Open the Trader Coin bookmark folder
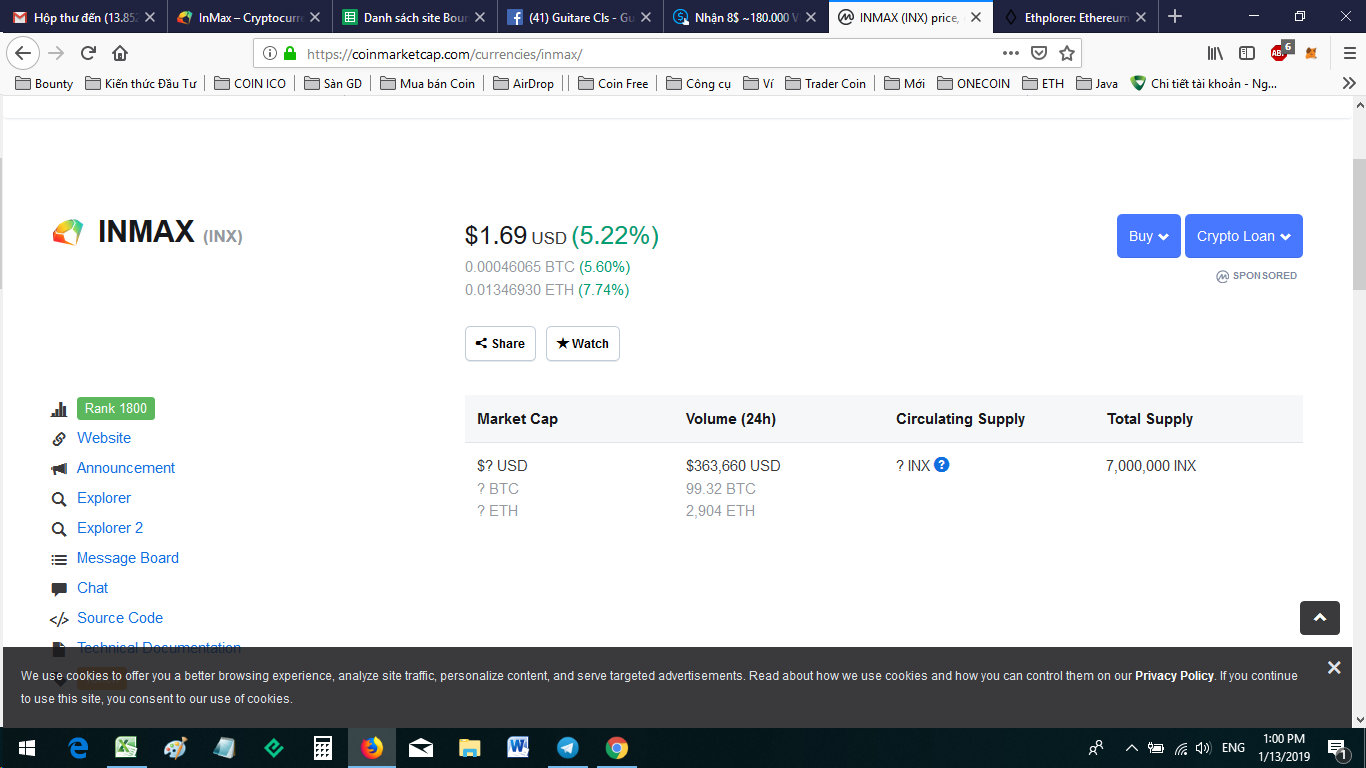 (x=826, y=83)
